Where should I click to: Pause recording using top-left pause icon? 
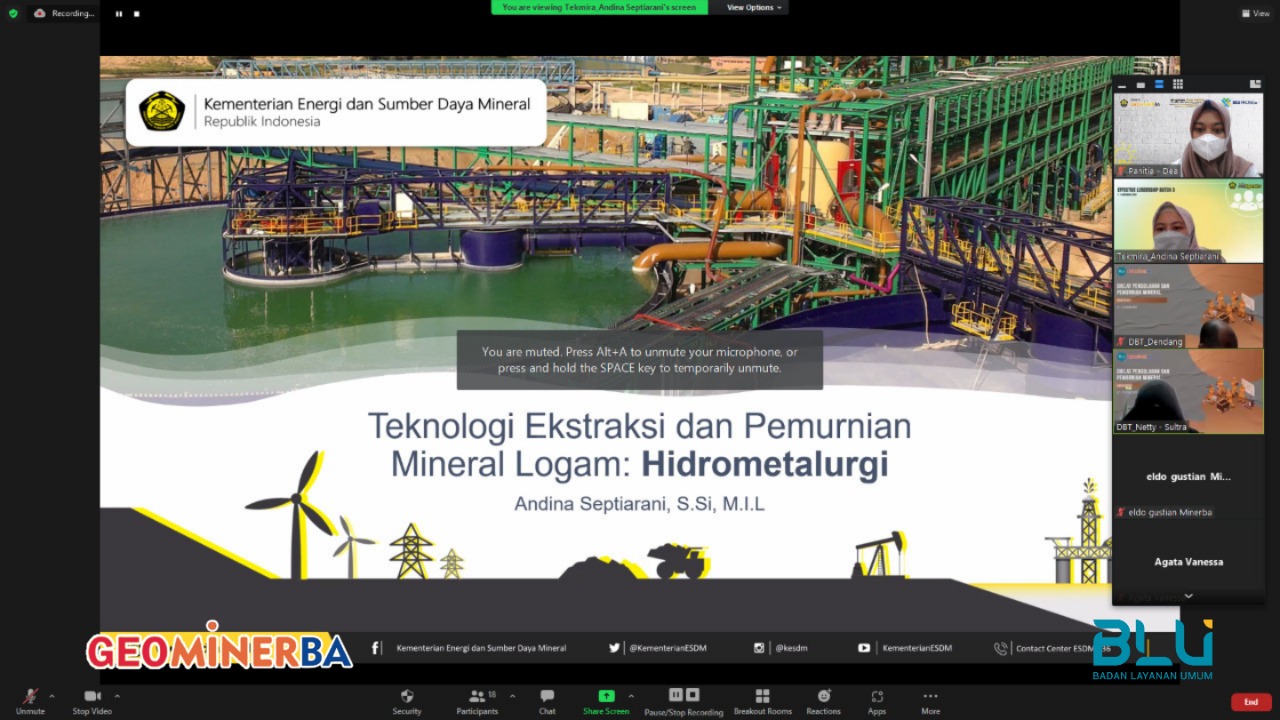click(119, 14)
